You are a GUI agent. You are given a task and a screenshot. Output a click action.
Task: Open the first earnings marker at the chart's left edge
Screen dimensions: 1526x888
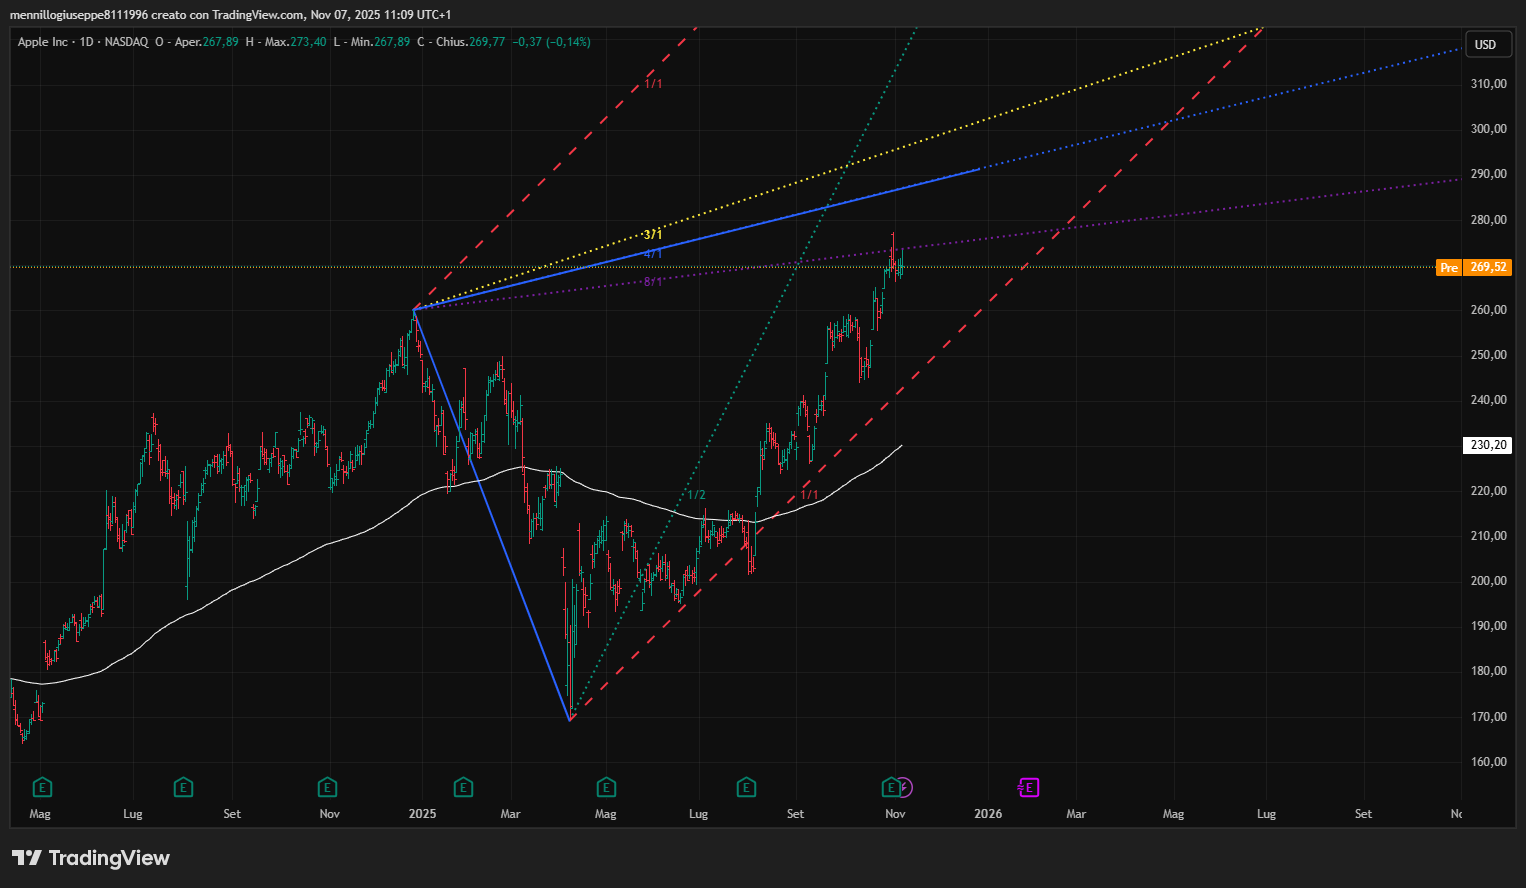point(42,788)
